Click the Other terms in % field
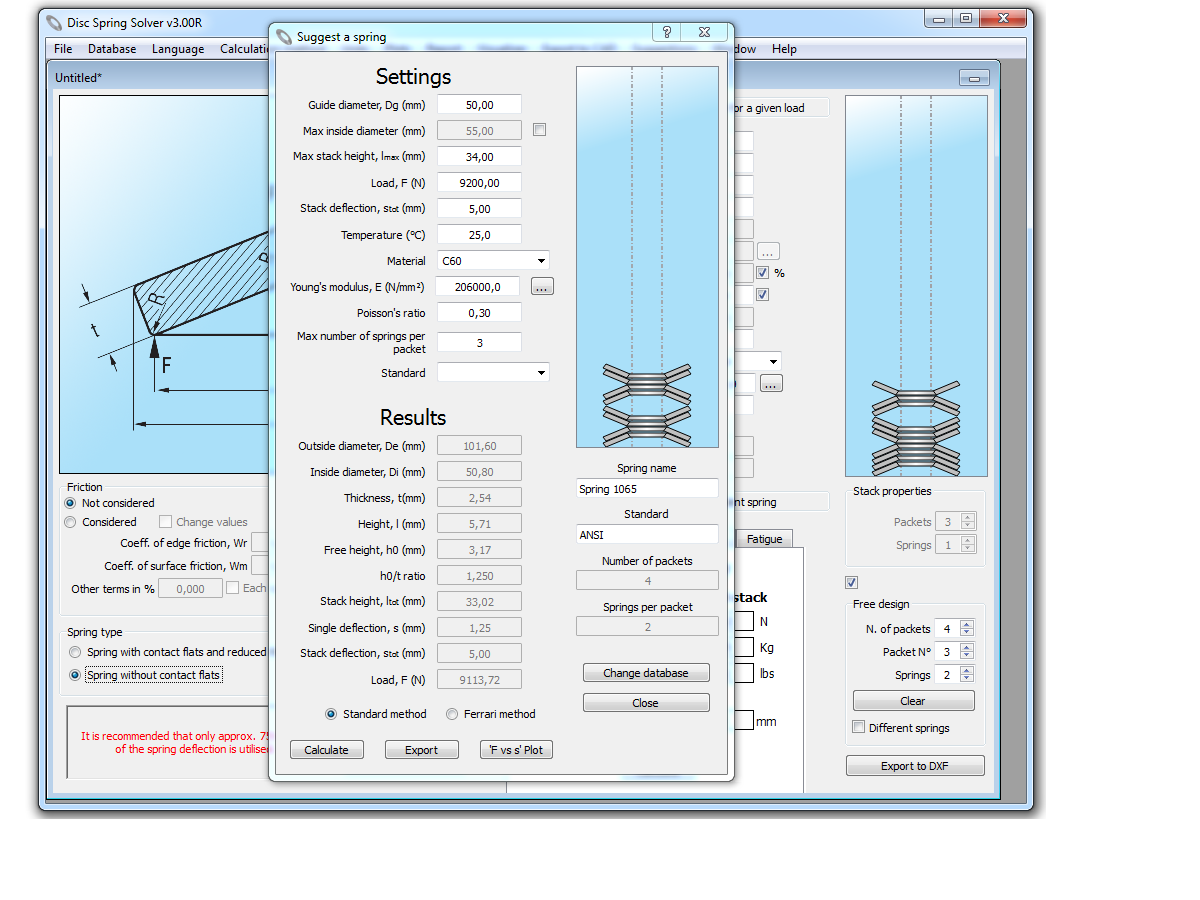This screenshot has height=900, width=1200. (x=190, y=589)
